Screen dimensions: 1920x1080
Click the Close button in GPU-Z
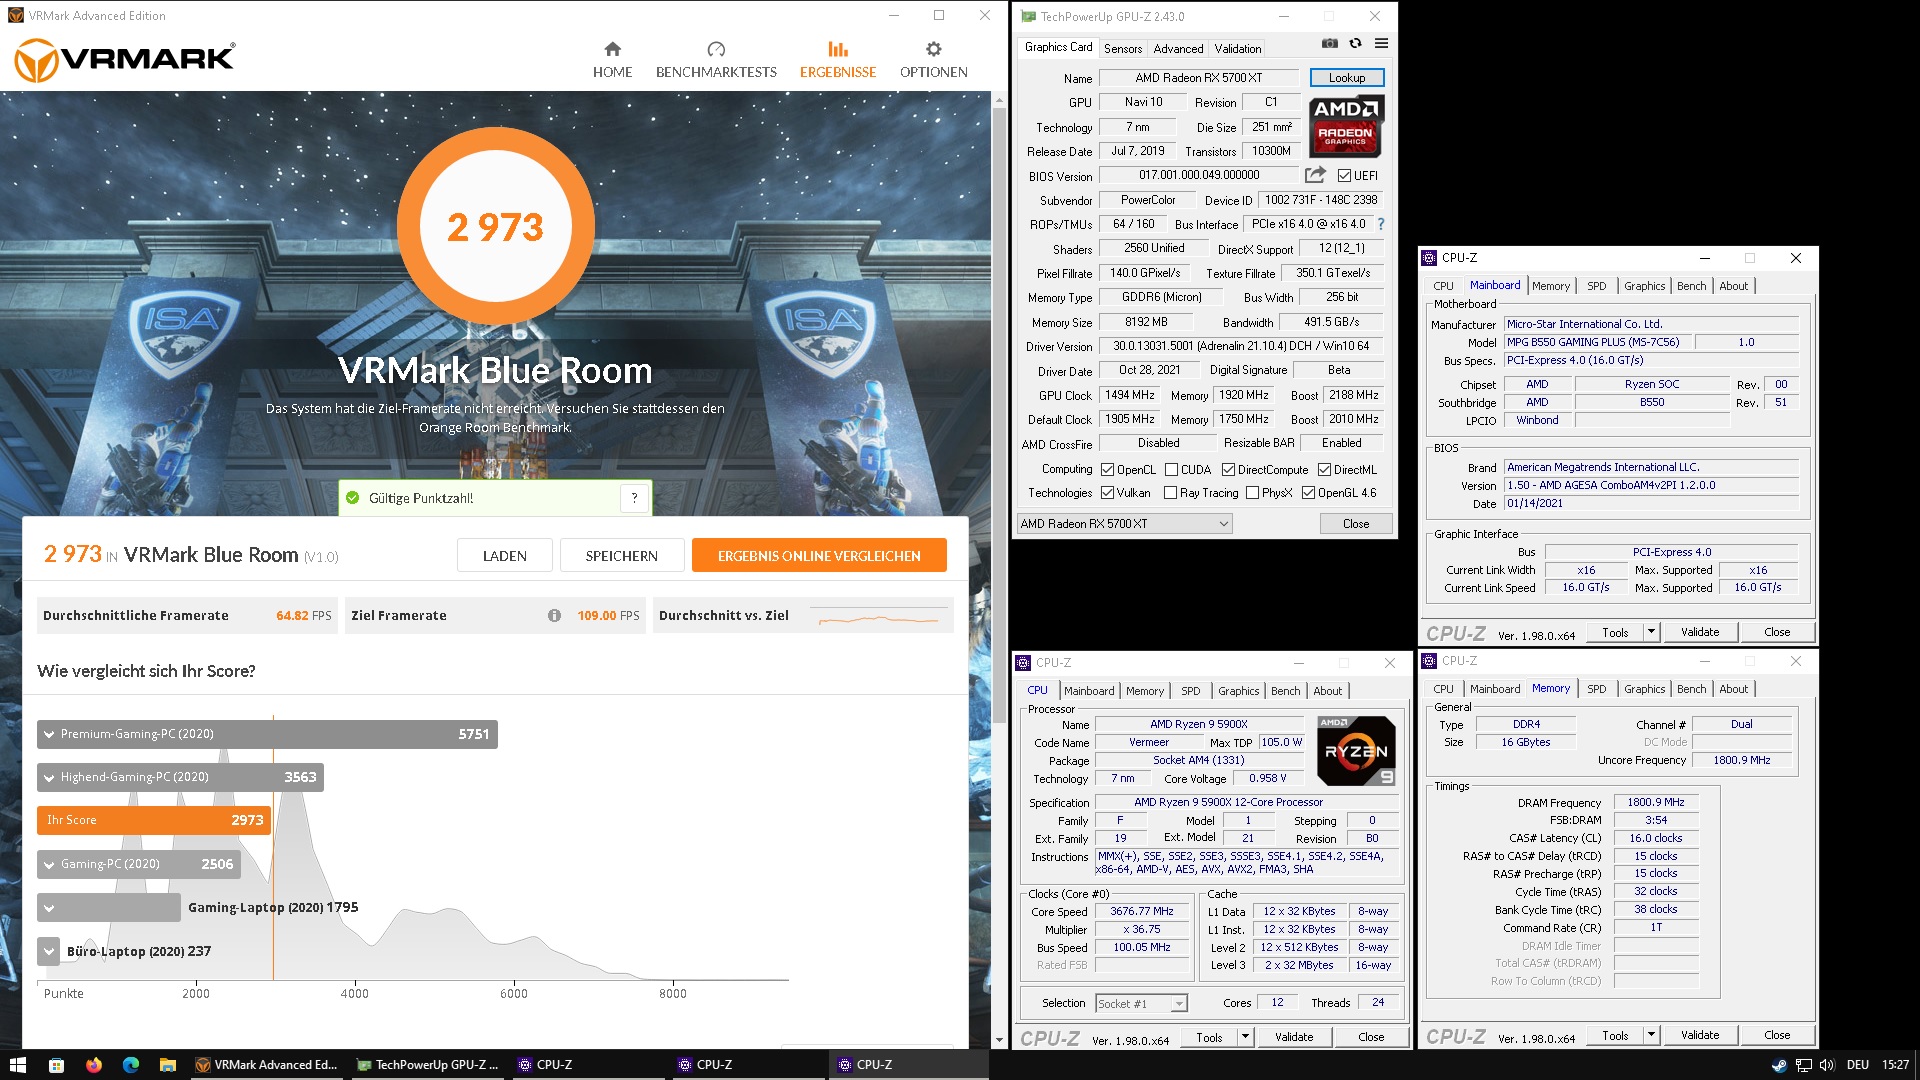1355,524
